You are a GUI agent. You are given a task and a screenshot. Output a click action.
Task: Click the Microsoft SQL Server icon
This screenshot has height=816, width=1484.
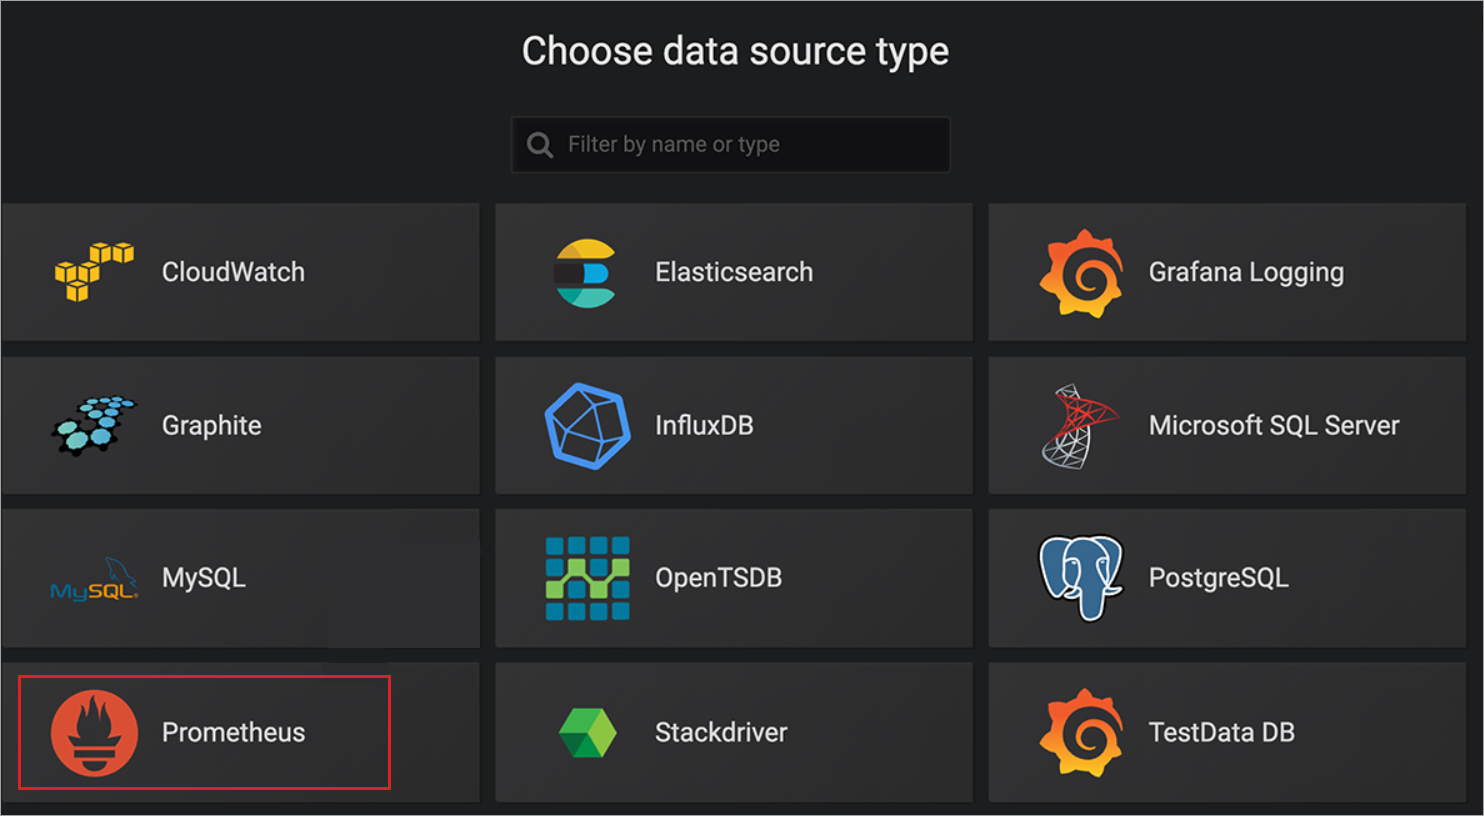coord(1079,426)
